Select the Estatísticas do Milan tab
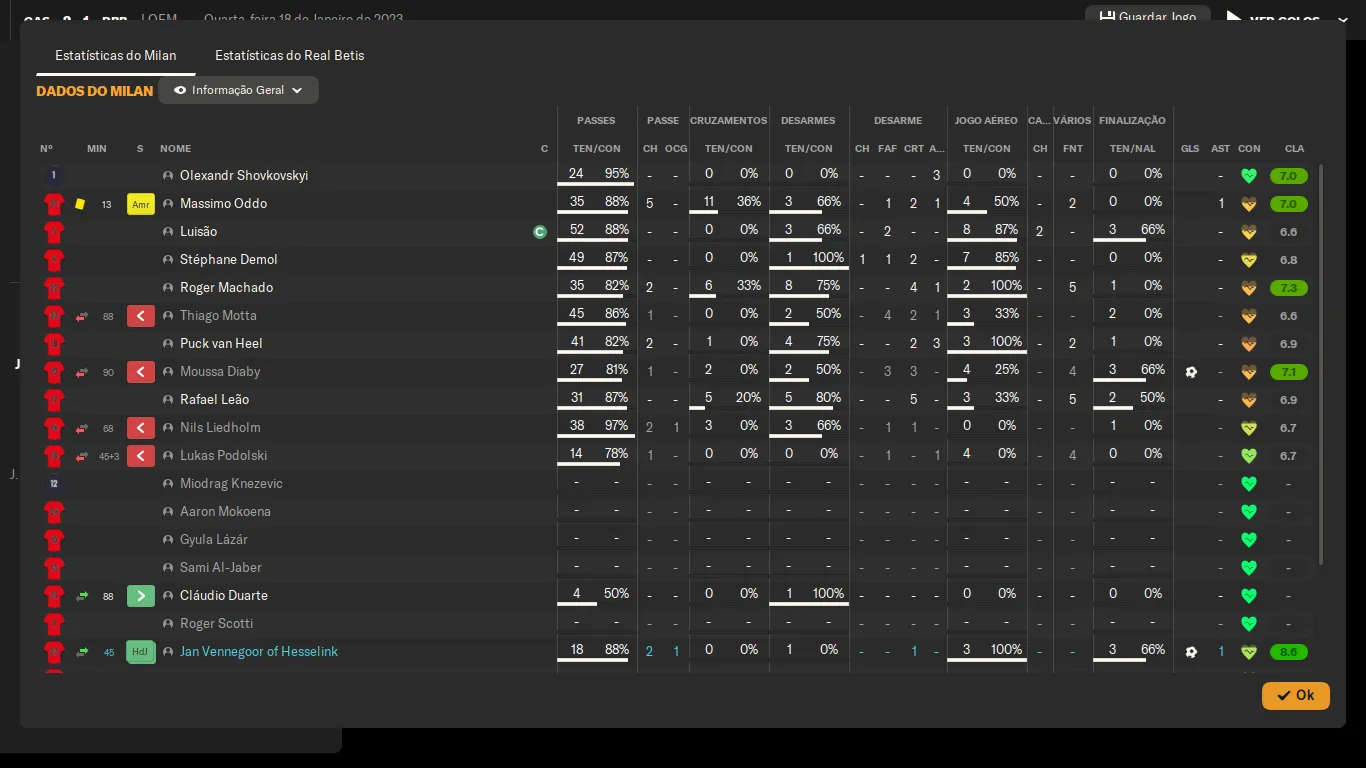This screenshot has height=768, width=1366. (x=116, y=55)
